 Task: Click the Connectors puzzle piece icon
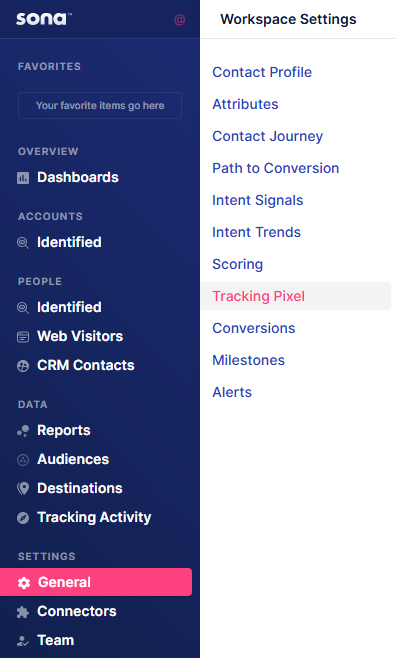(x=23, y=612)
